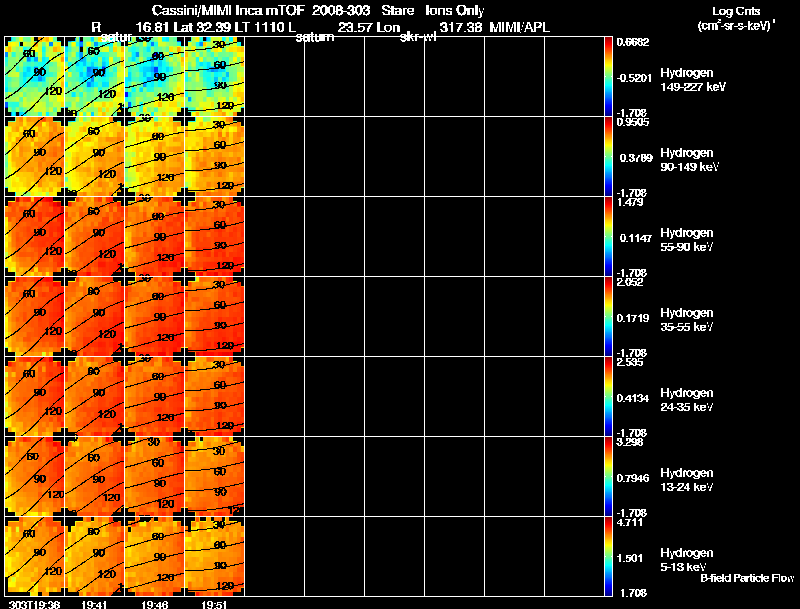This screenshot has height=609, width=800.
Task: Click the 'MIMI/APL' text in header
Action: pyautogui.click(x=519, y=28)
